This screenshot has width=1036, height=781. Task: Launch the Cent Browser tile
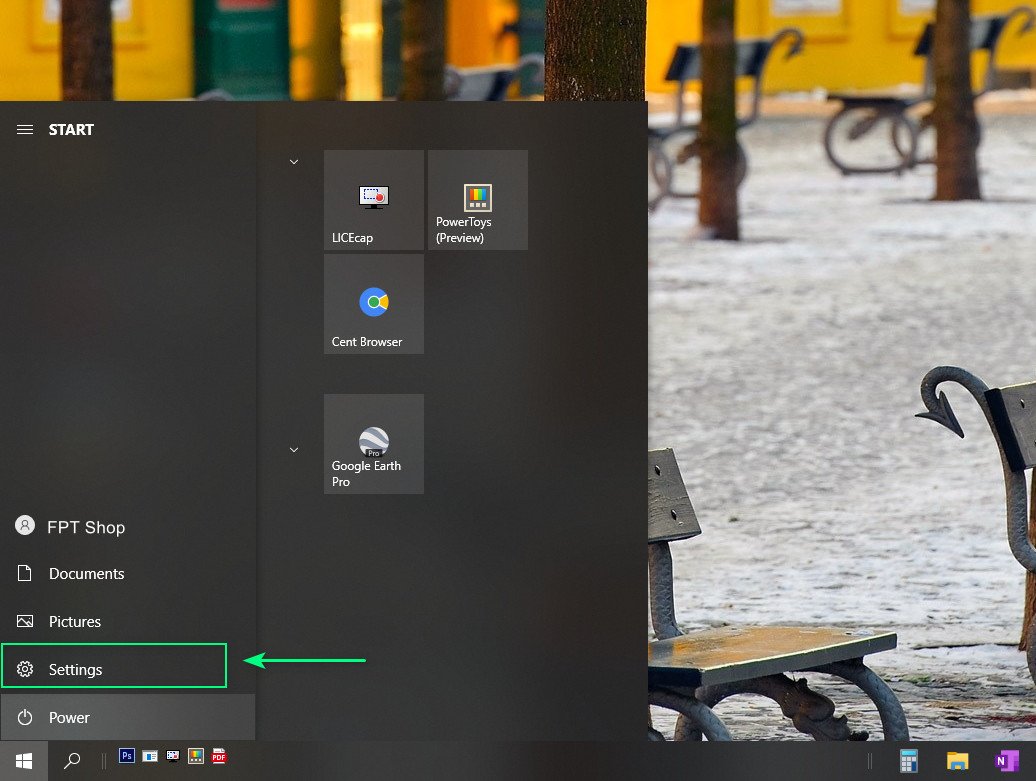tap(373, 303)
